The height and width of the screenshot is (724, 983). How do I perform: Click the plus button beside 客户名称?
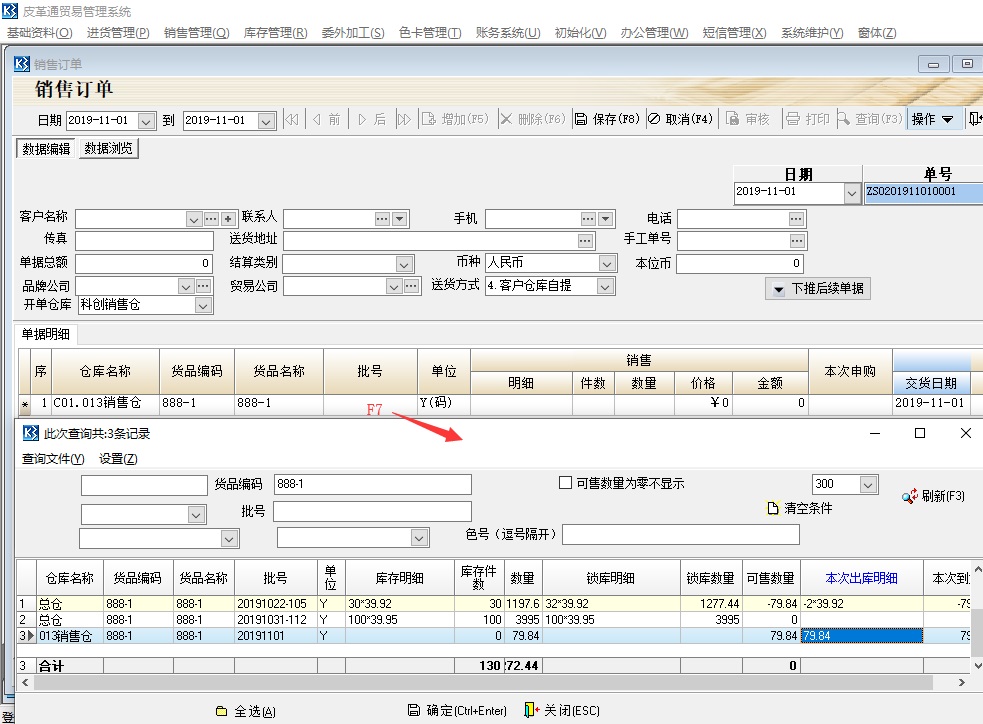coord(228,219)
